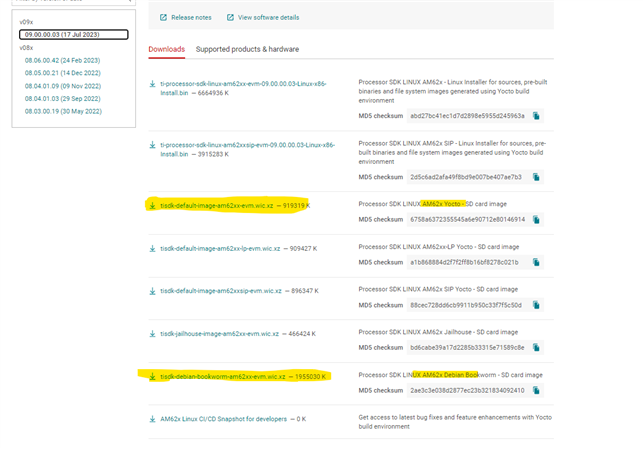
Task: Select version 08.05.00.21 (14 Dec 2022)
Action: (62, 73)
